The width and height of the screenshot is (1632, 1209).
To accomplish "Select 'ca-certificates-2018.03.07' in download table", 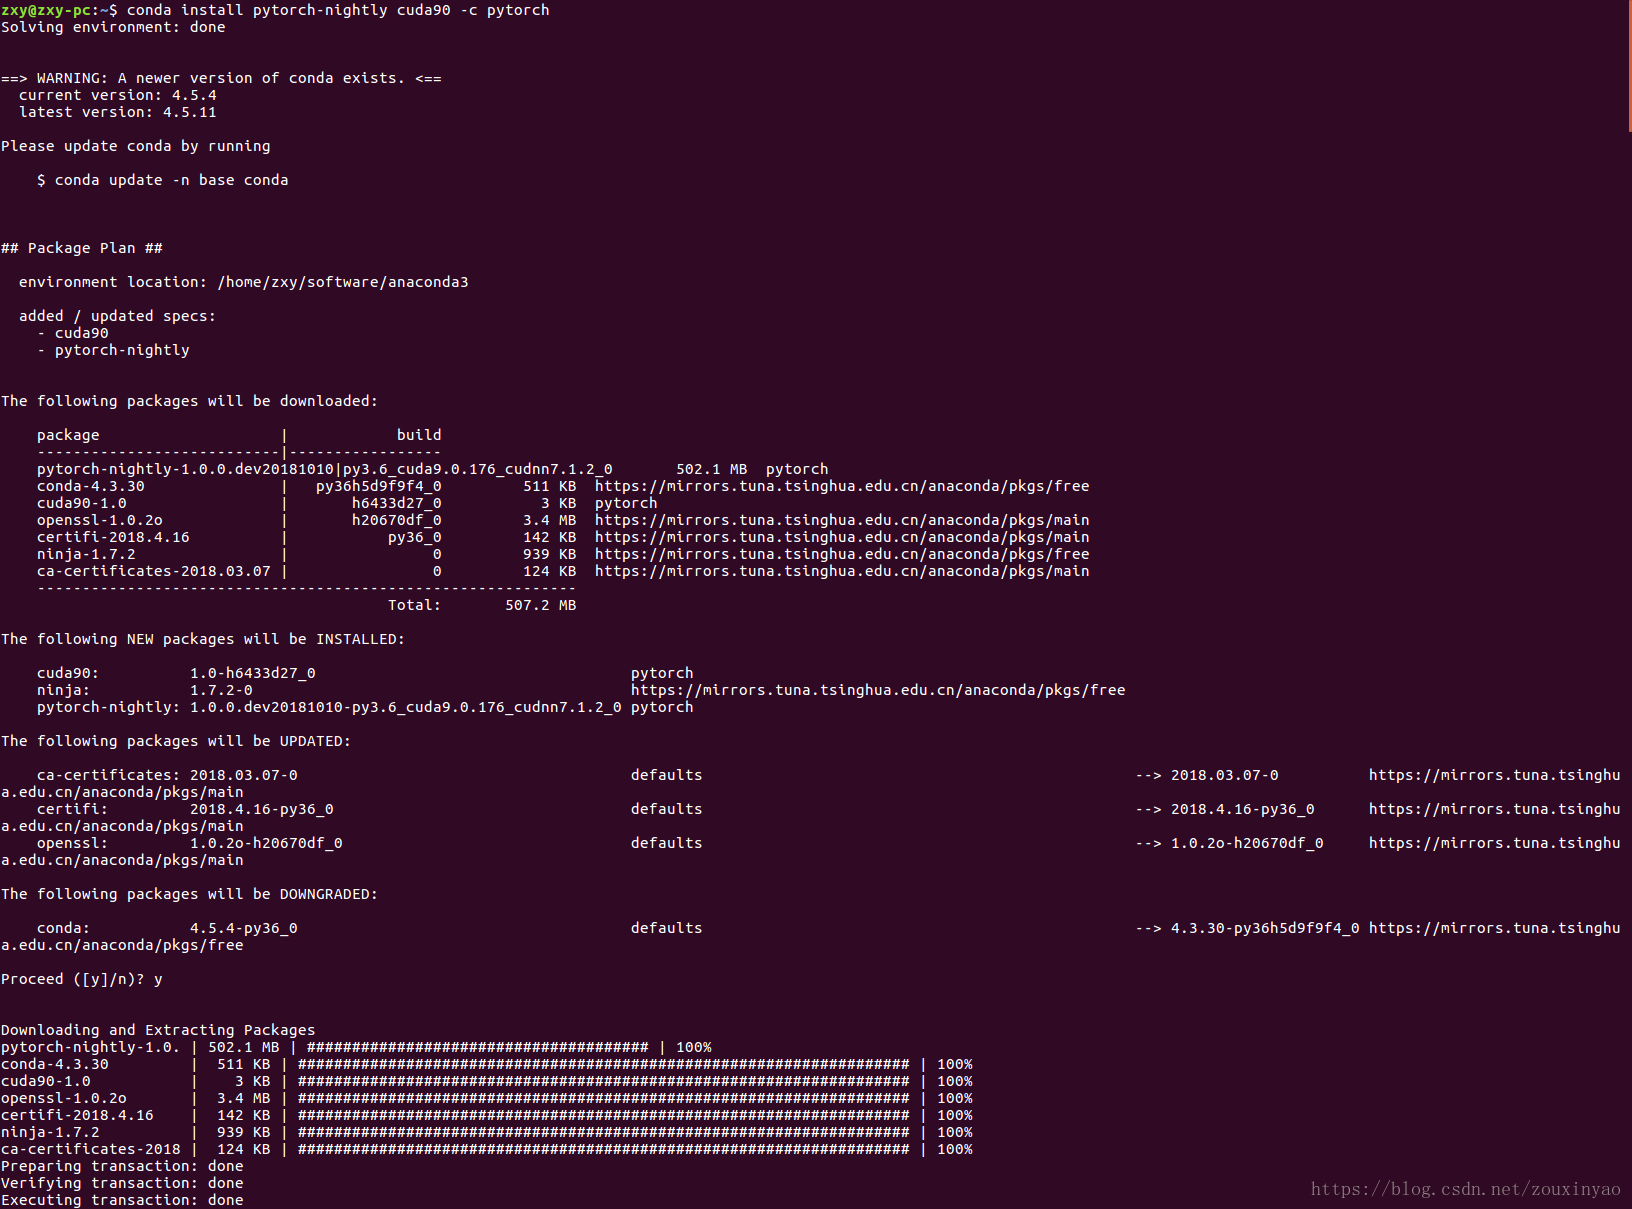I will tap(154, 571).
